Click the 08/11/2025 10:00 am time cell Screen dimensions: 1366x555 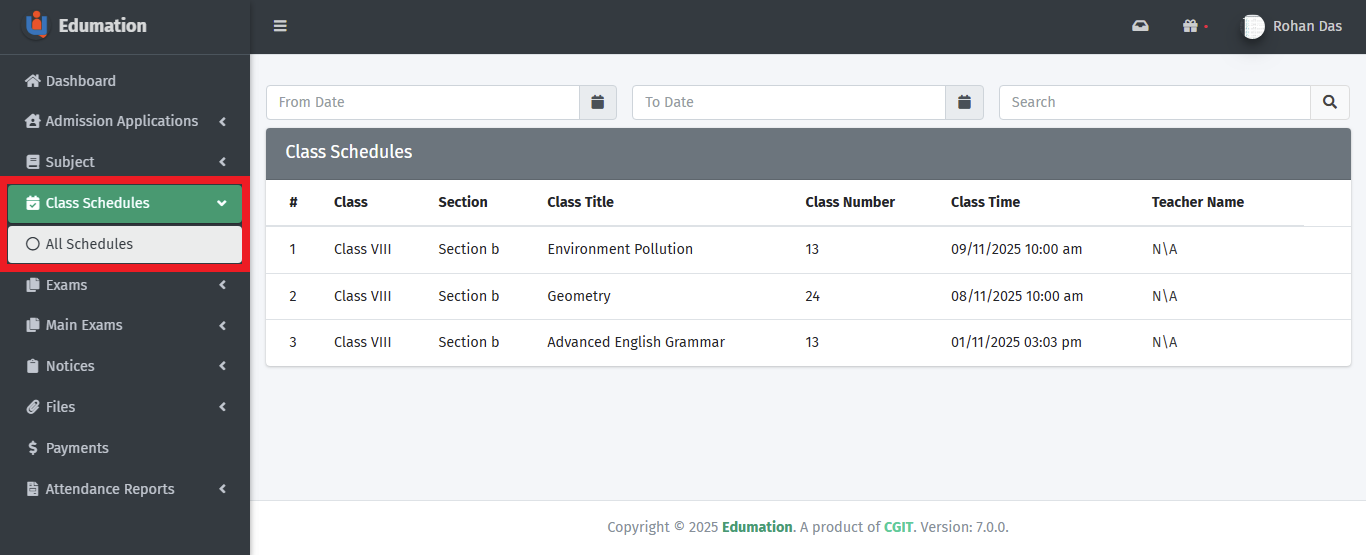coord(1017,296)
